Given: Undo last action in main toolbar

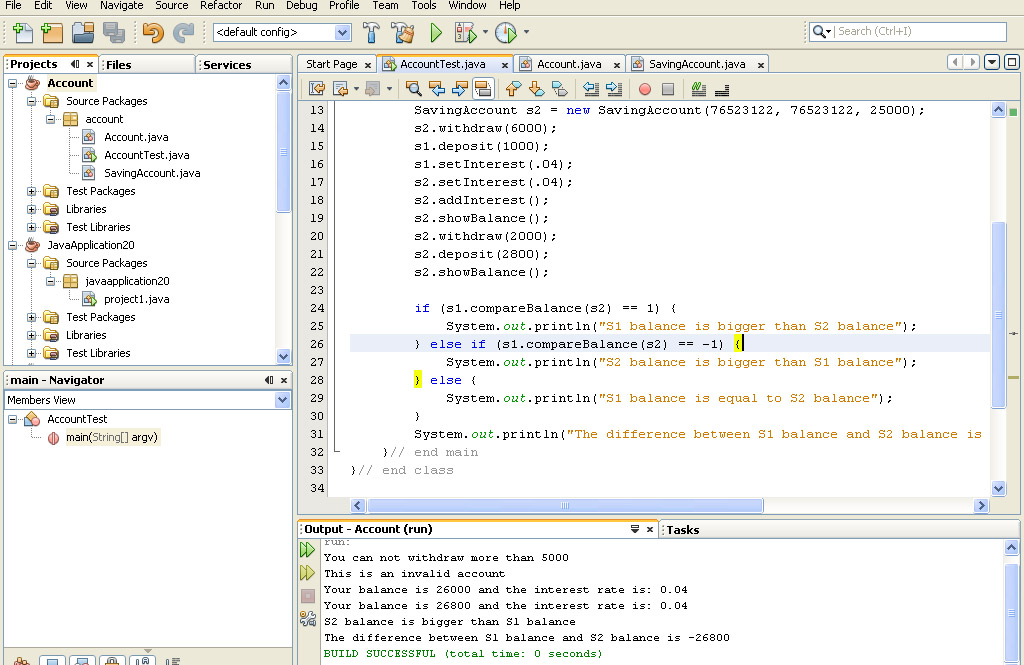Looking at the screenshot, I should point(153,33).
